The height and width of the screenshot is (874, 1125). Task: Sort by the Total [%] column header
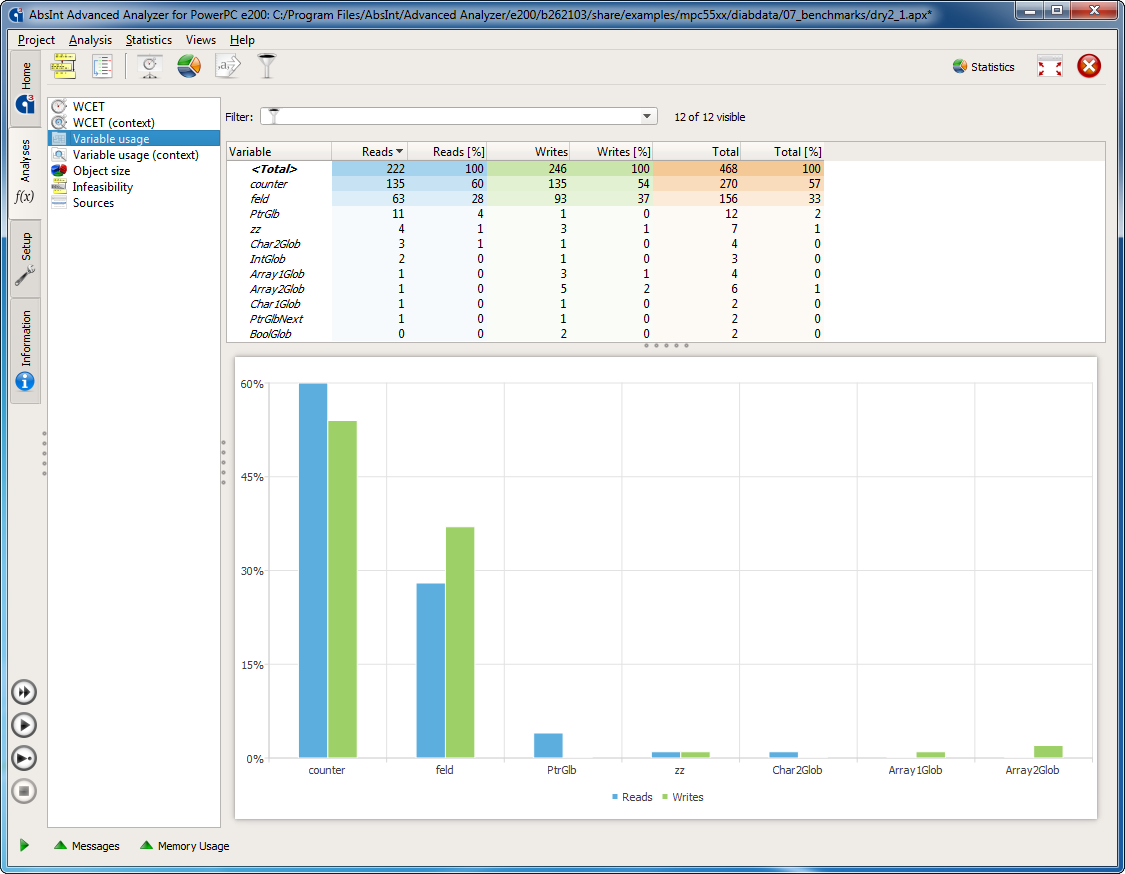(782, 151)
